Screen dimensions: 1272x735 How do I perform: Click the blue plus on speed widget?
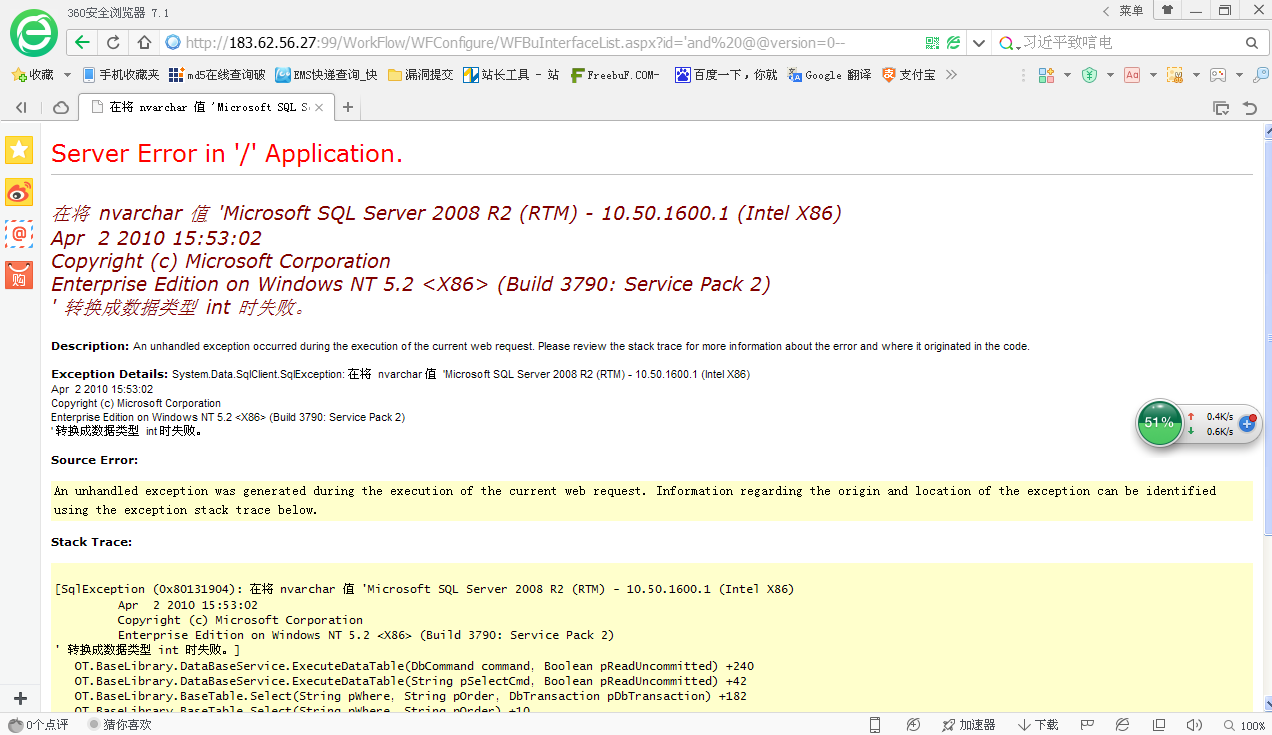1247,423
